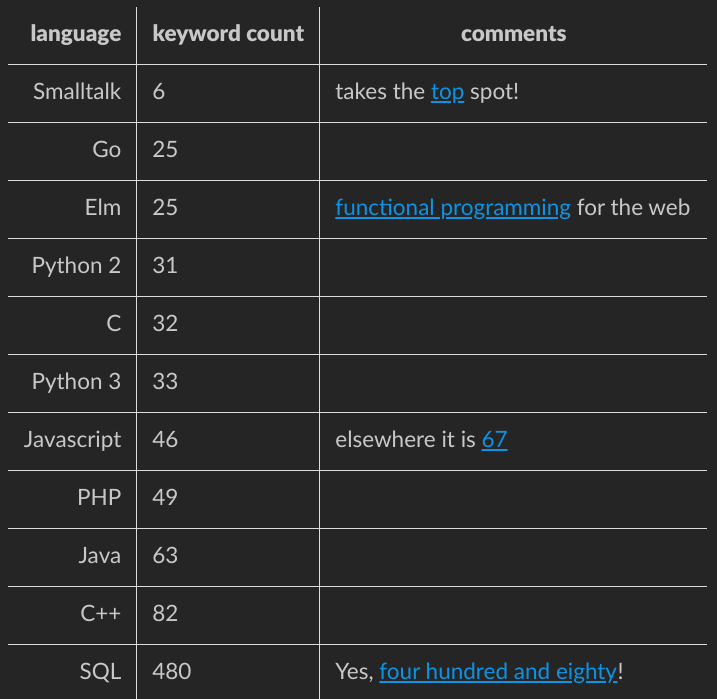The height and width of the screenshot is (699, 717).
Task: Click the "comments" column header
Action: point(513,34)
